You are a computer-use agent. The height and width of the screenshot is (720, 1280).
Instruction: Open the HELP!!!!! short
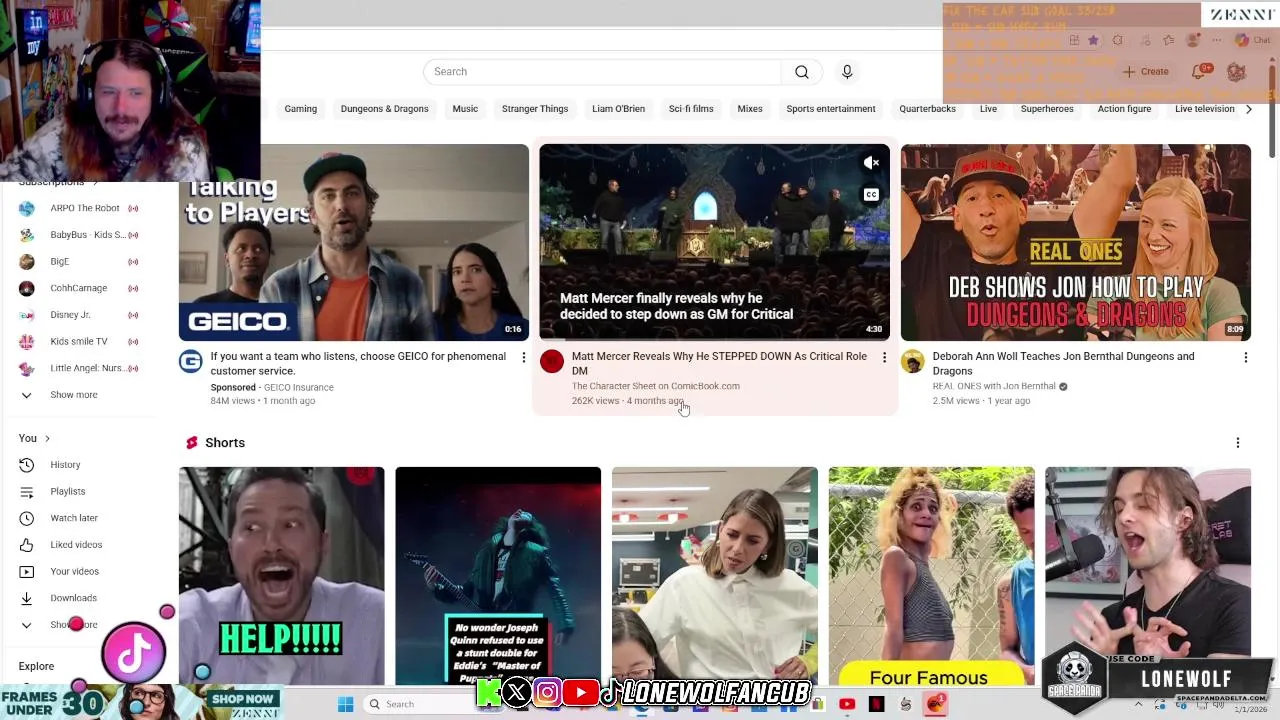pyautogui.click(x=281, y=576)
